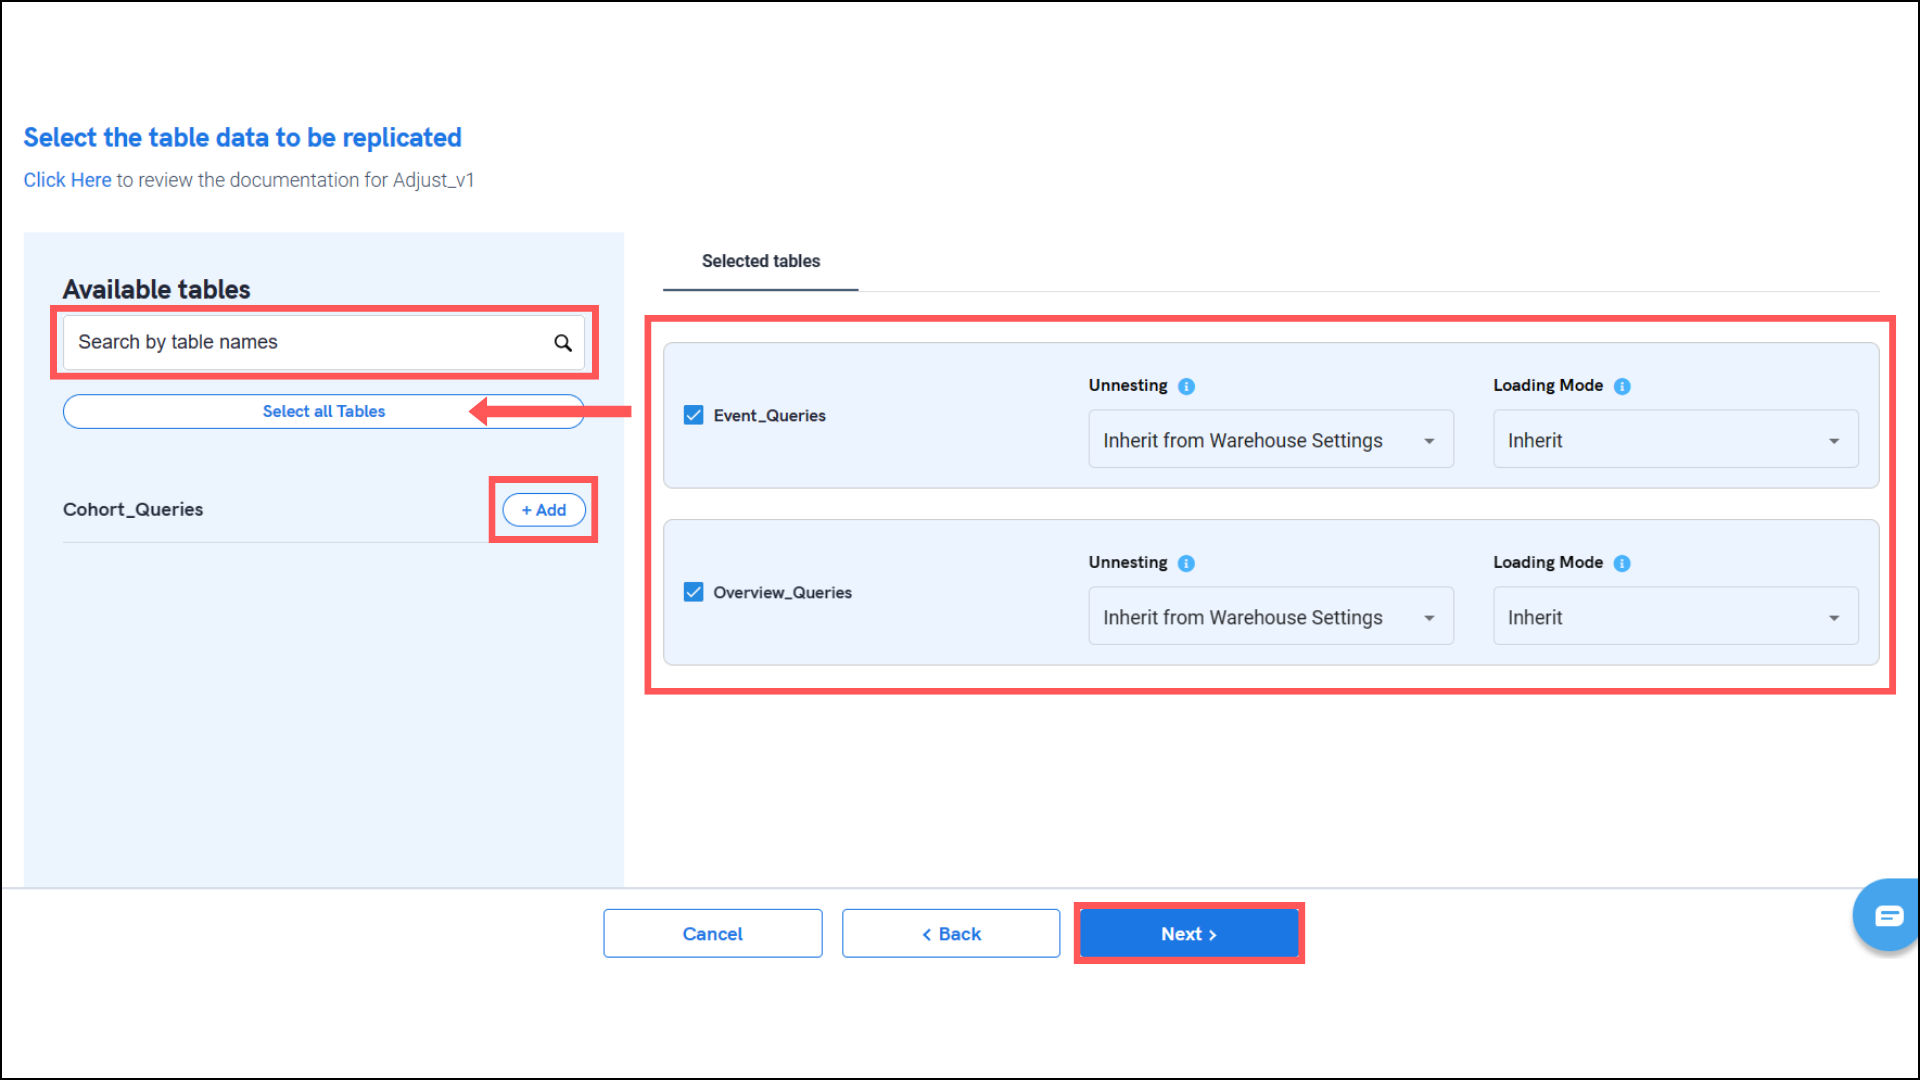The width and height of the screenshot is (1920, 1080).
Task: Open the chat support widget
Action: pos(1887,915)
